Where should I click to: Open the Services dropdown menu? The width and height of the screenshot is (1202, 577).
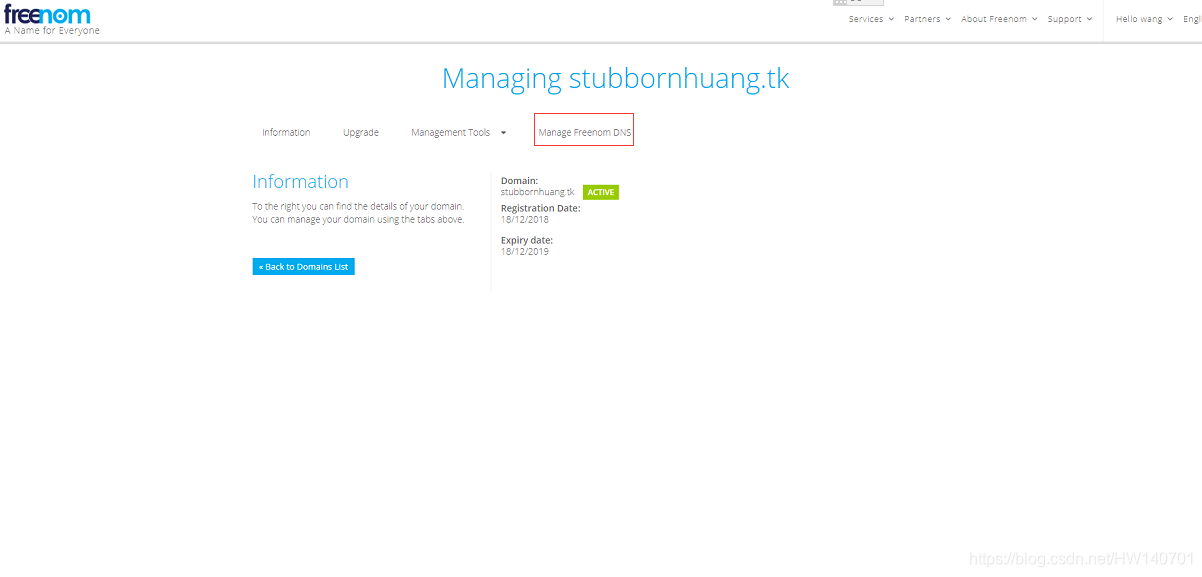click(871, 19)
